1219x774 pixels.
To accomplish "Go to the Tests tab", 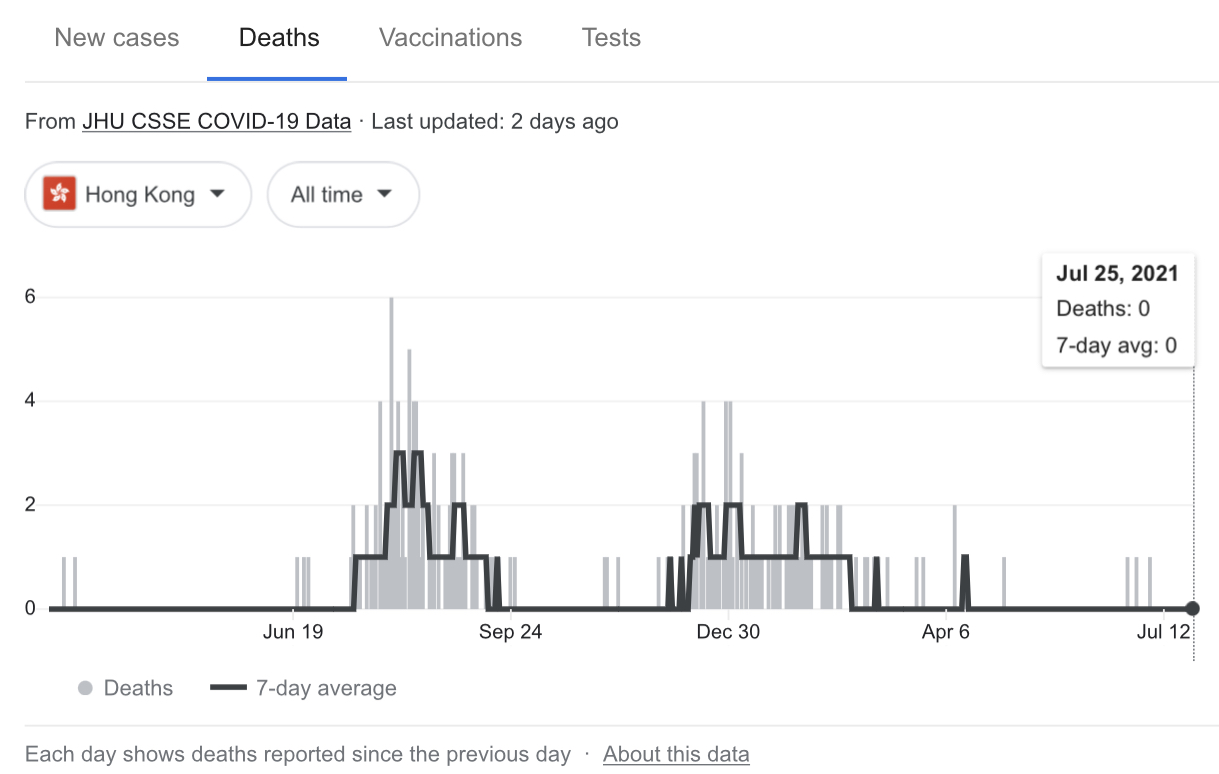I will pyautogui.click(x=611, y=38).
